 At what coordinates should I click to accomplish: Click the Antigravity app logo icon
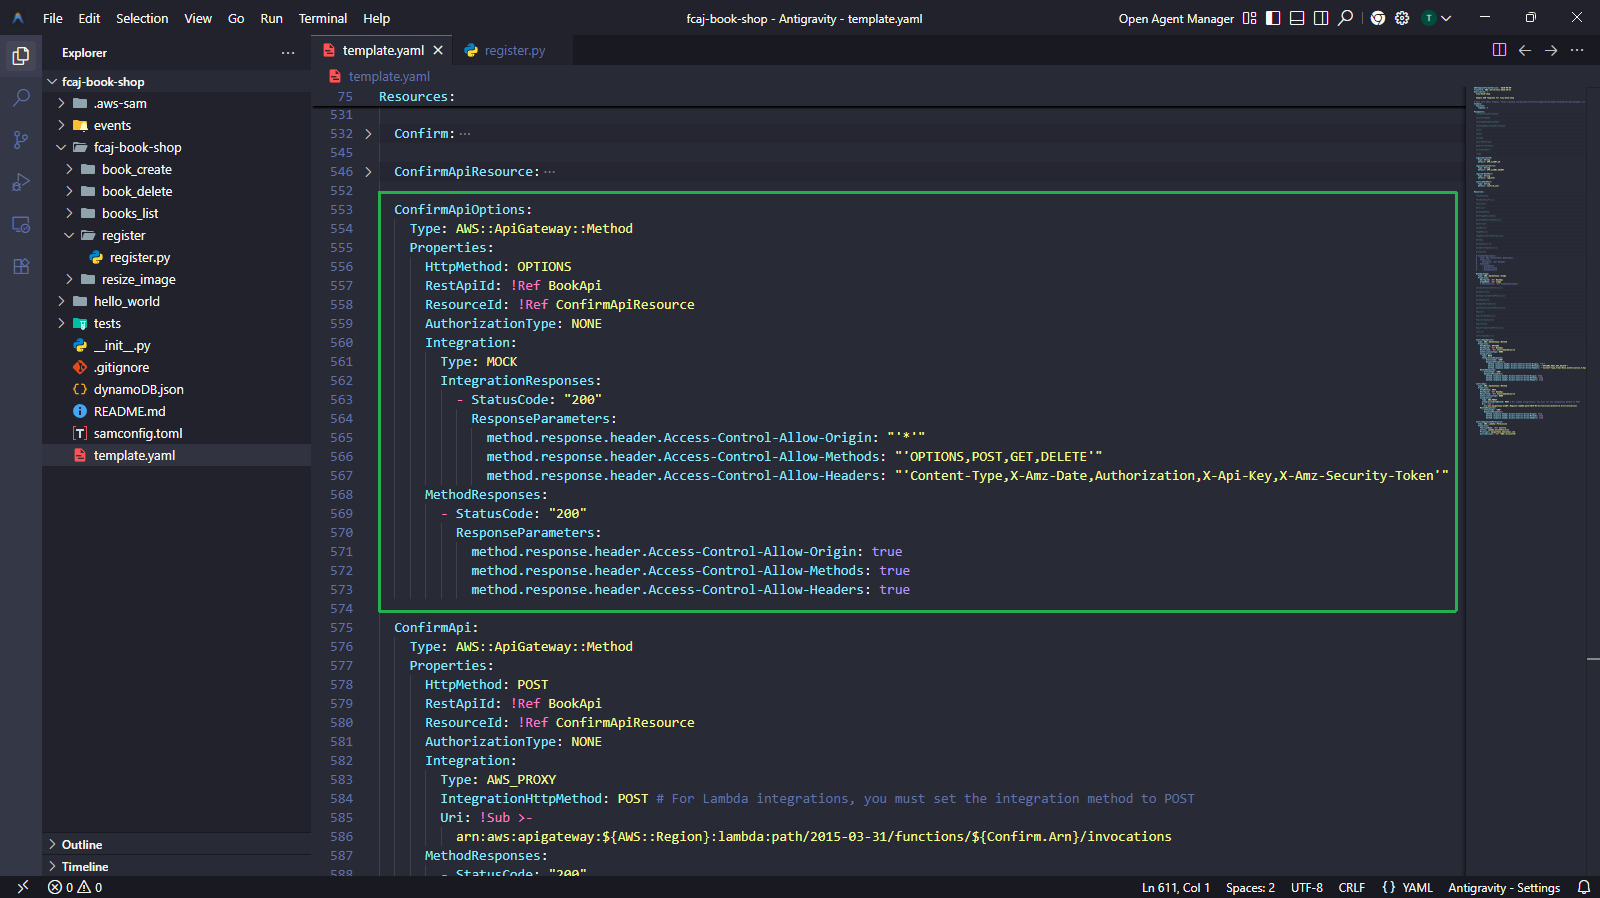(18, 18)
